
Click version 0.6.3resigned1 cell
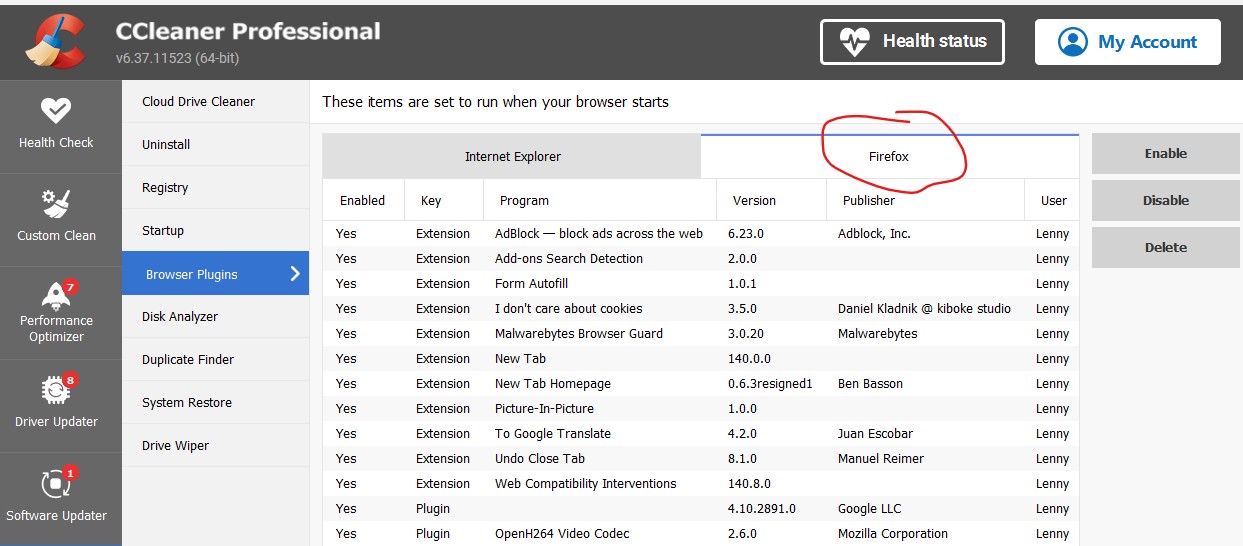770,384
